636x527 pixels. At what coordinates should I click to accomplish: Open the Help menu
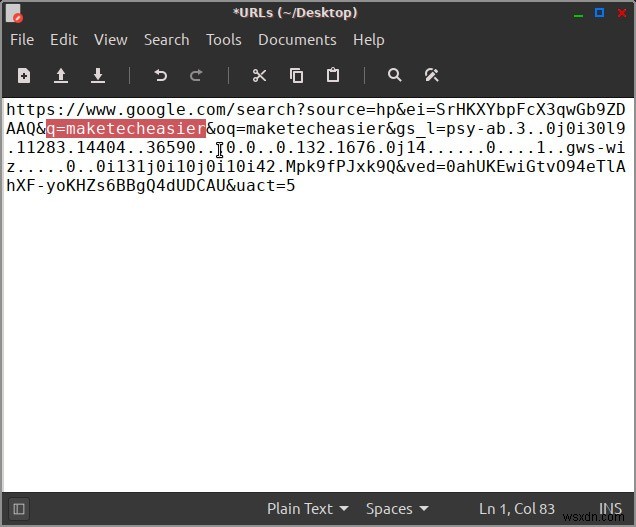pyautogui.click(x=369, y=40)
